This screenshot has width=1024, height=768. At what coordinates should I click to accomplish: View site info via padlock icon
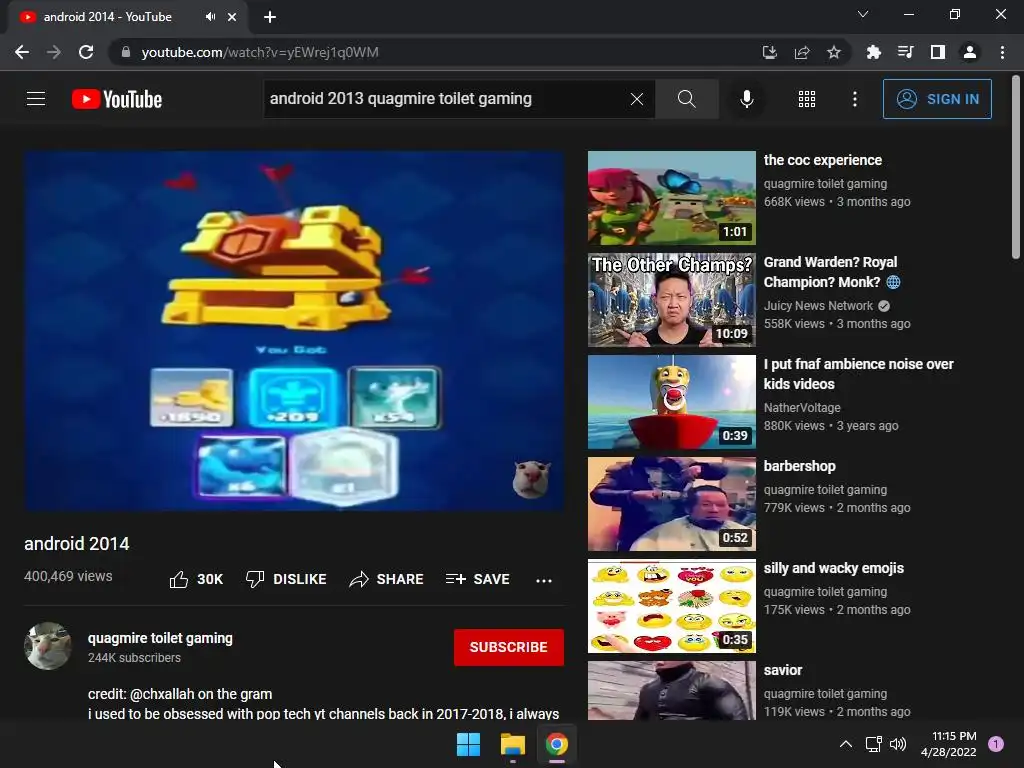[x=126, y=52]
